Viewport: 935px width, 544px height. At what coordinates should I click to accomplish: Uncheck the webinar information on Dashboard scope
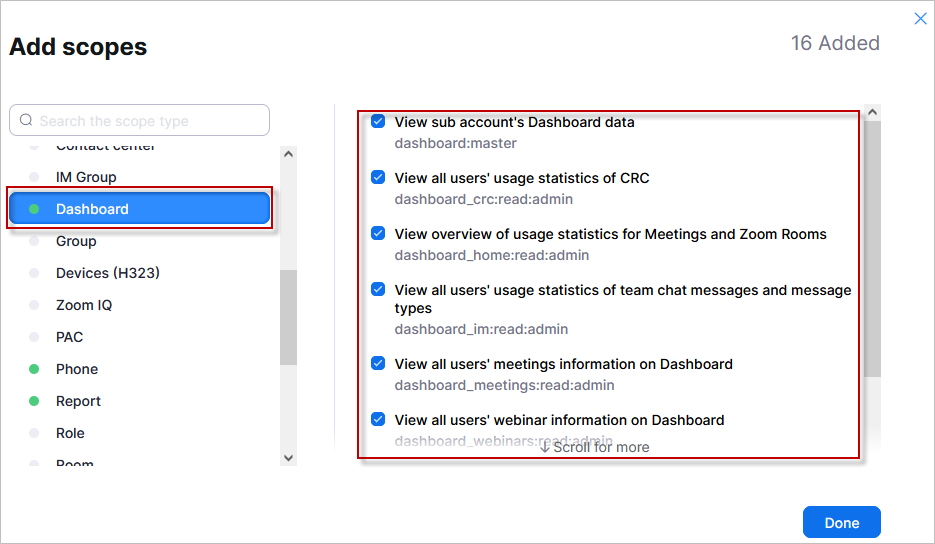(x=378, y=419)
